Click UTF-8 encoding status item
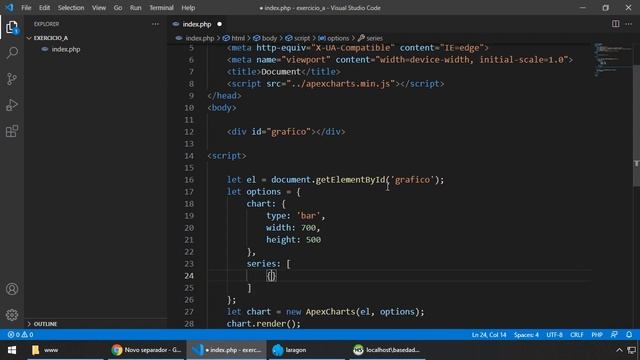The width and height of the screenshot is (640, 360). coord(554,335)
